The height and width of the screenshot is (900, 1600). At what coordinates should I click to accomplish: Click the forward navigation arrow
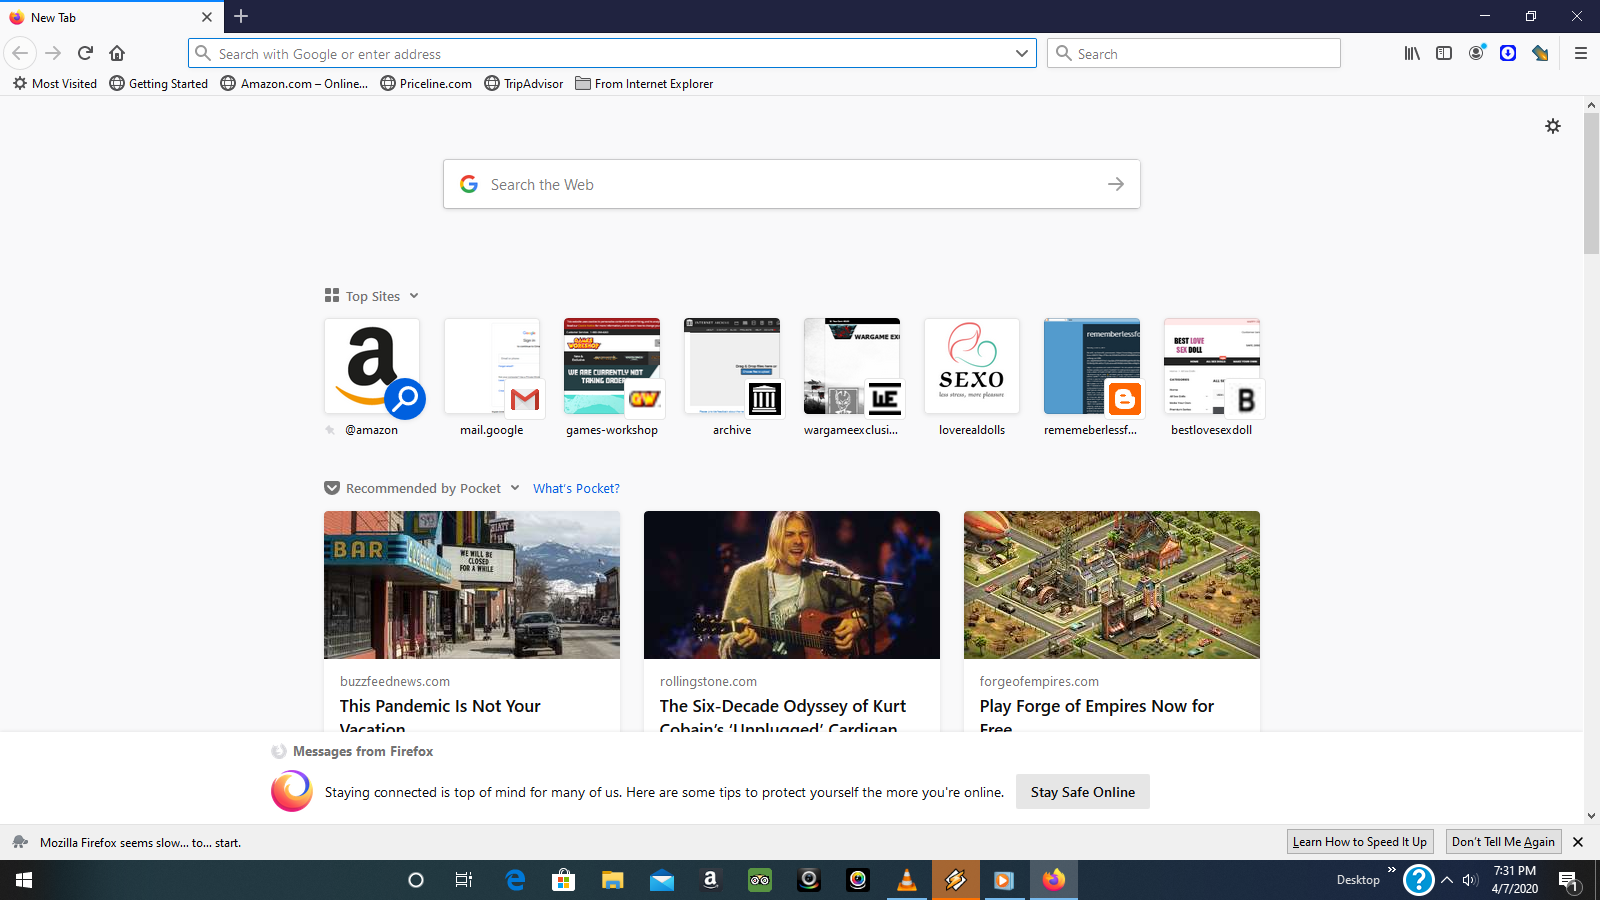point(54,53)
